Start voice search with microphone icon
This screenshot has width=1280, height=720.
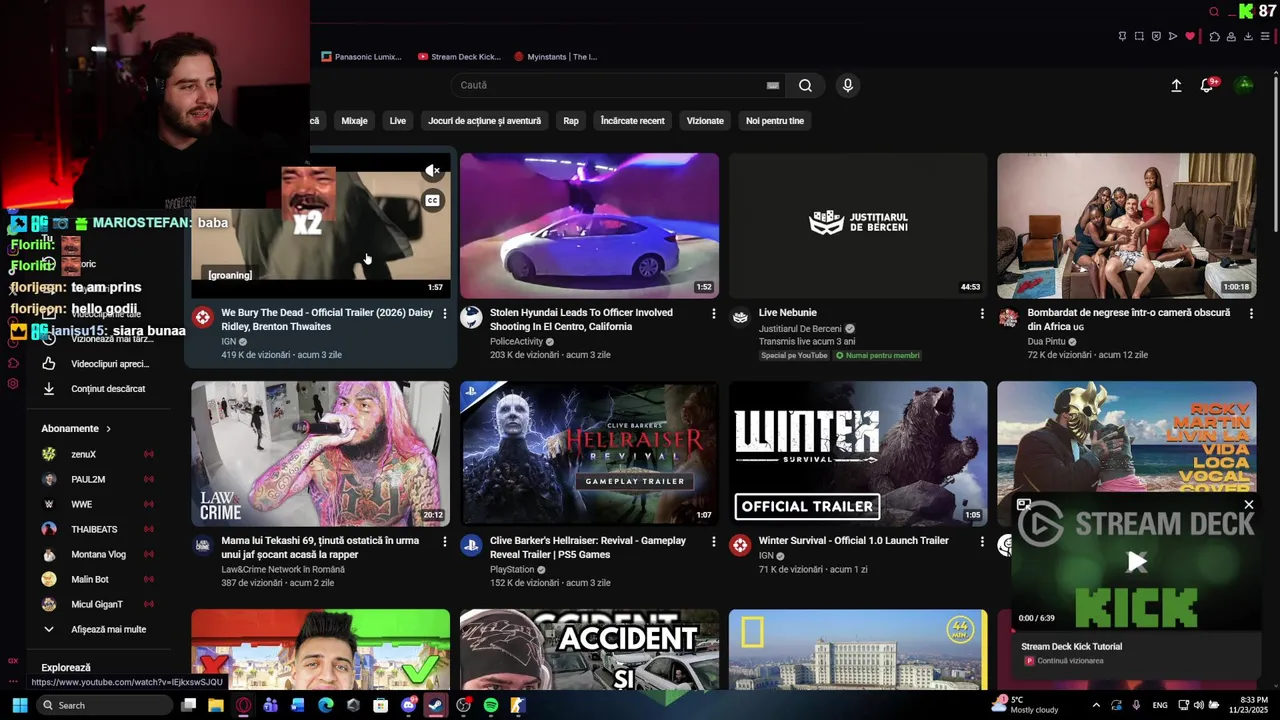tap(847, 85)
